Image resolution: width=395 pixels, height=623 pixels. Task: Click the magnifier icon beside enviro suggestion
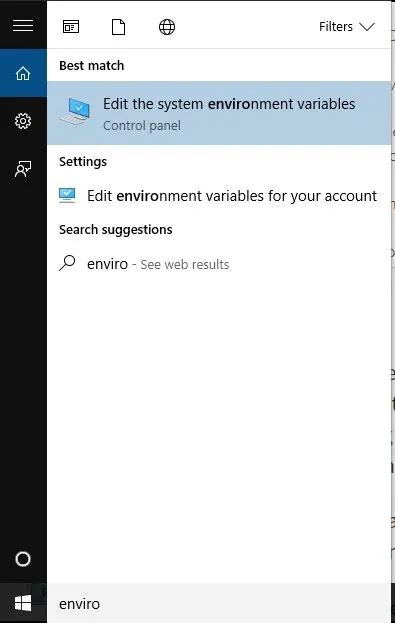click(x=67, y=263)
